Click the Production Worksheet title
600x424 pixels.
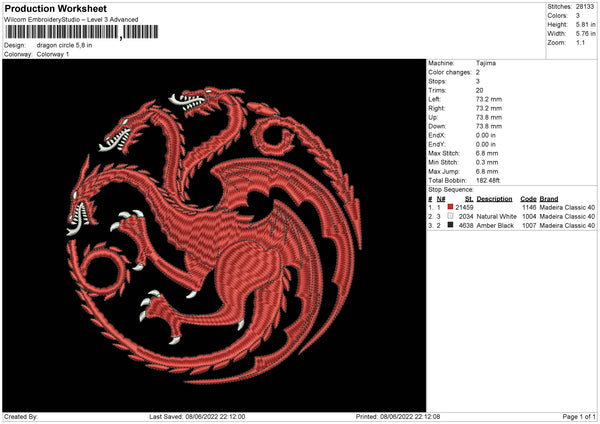point(55,8)
